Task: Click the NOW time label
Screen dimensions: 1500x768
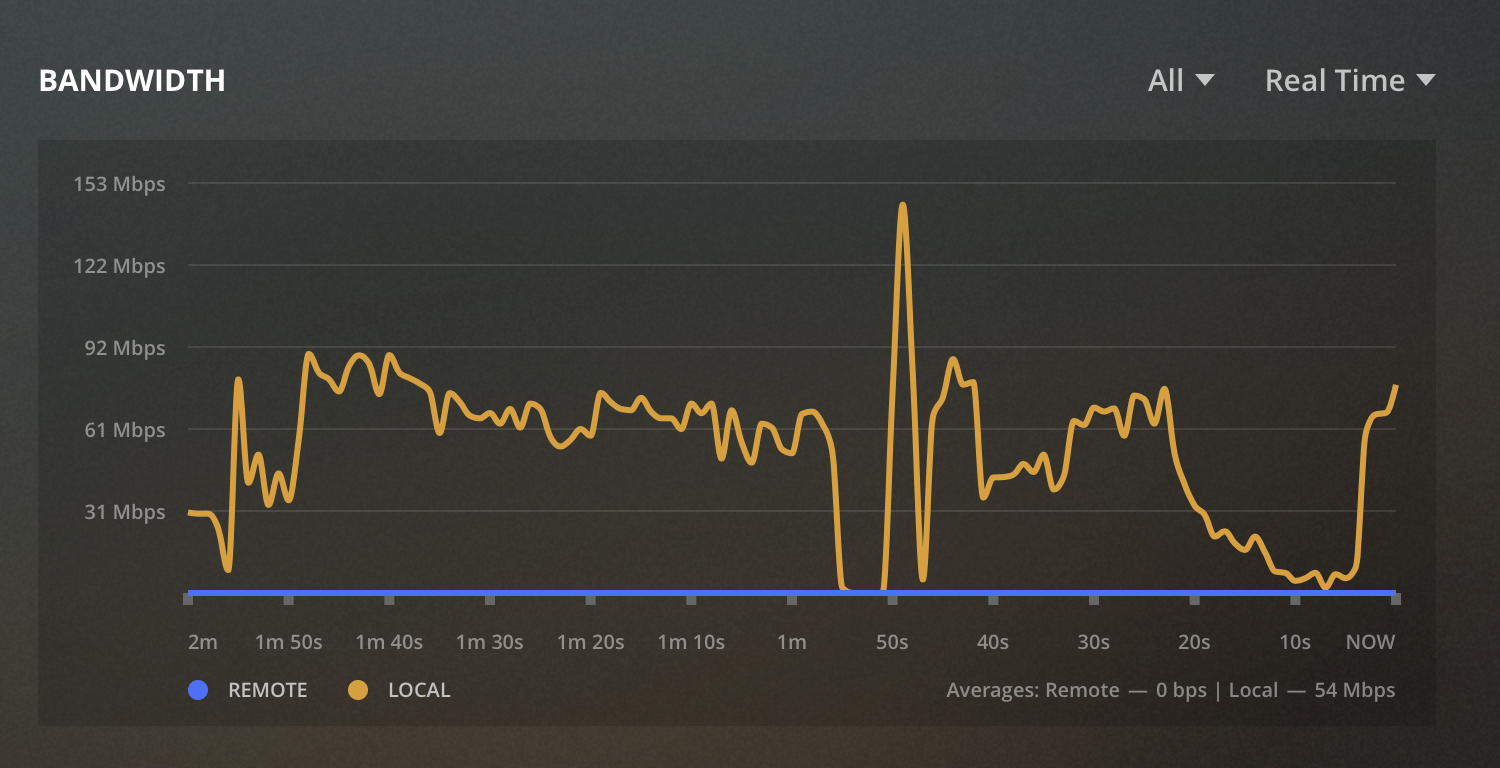Action: click(1370, 642)
